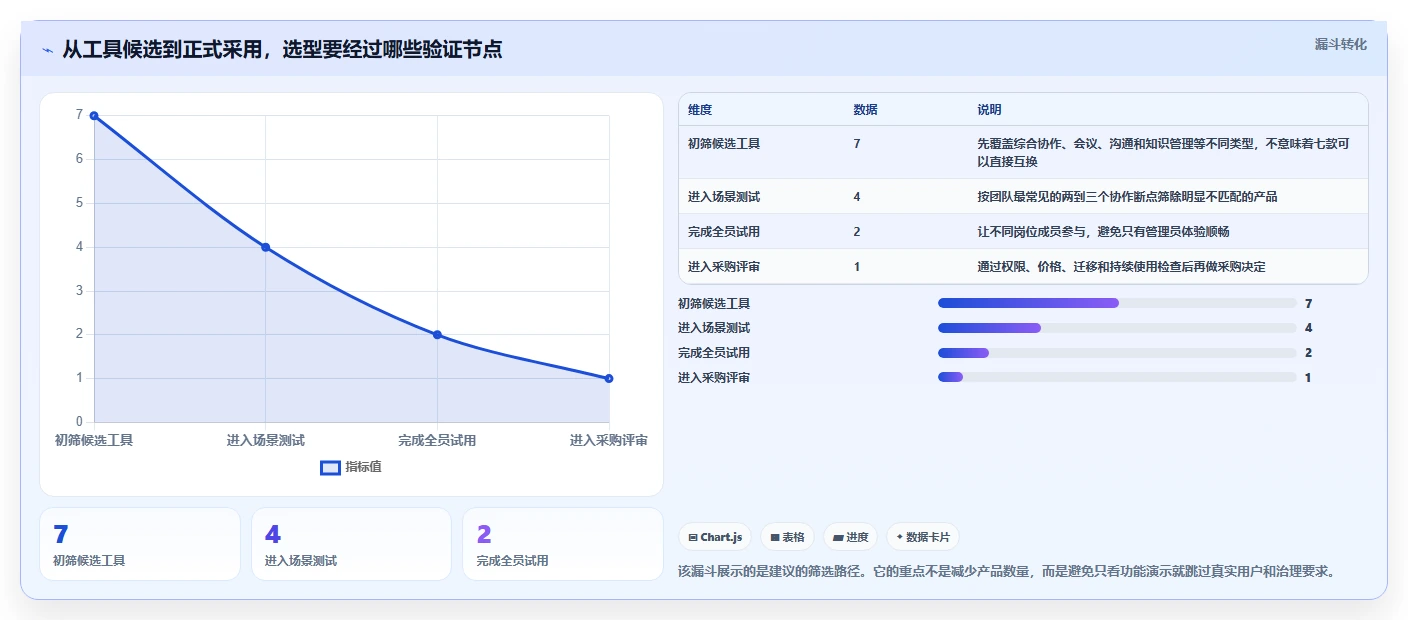Click the 漏斗转化 label in header

[x=1340, y=44]
